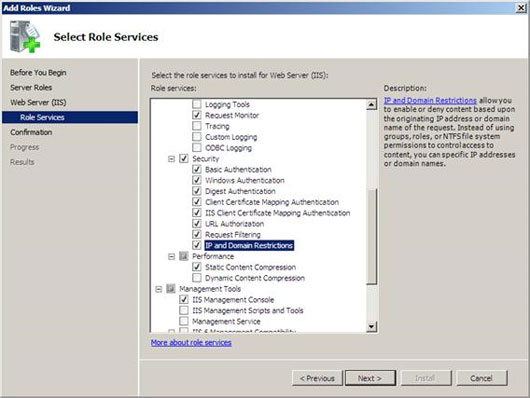530x398 pixels.
Task: Collapse the Management Tools tree node
Action: point(159,289)
